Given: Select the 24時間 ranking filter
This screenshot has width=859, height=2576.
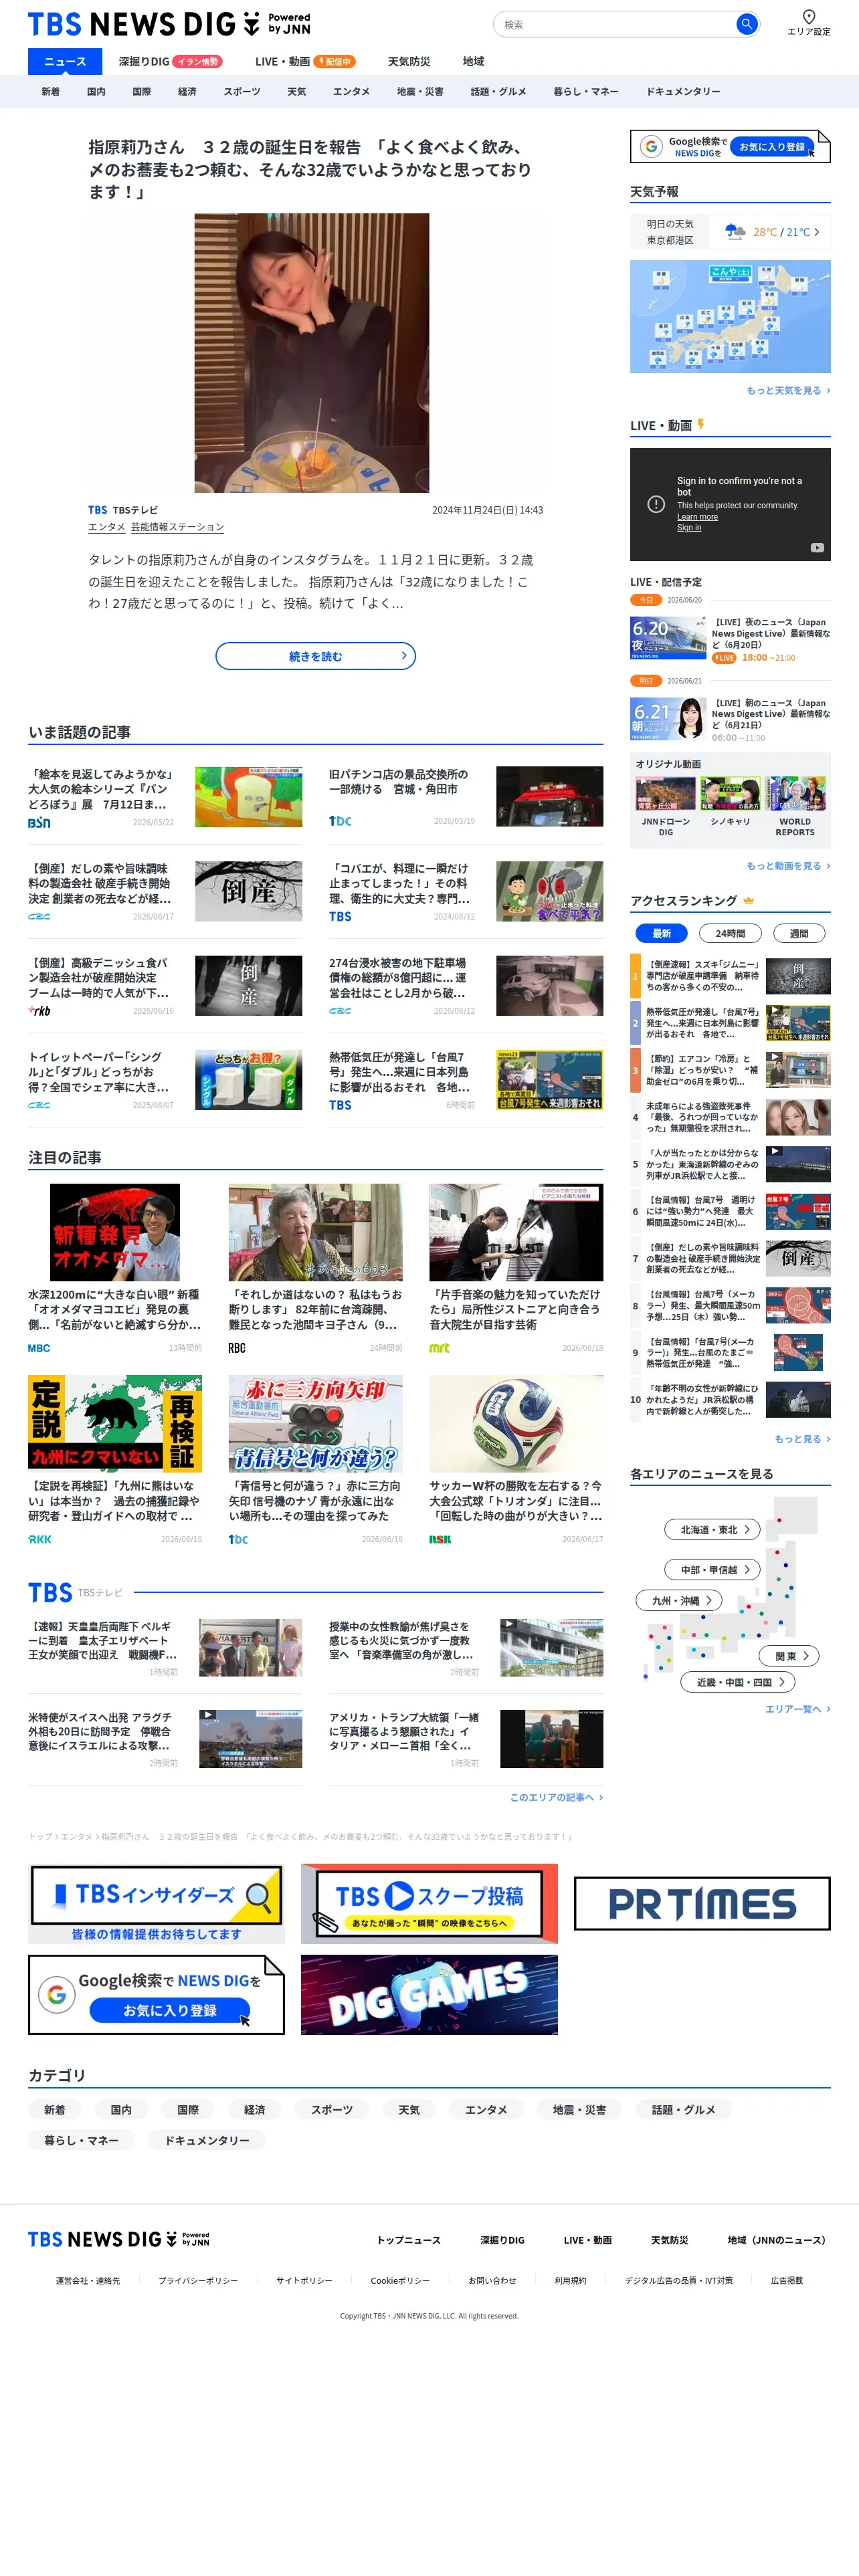Looking at the screenshot, I should [730, 933].
